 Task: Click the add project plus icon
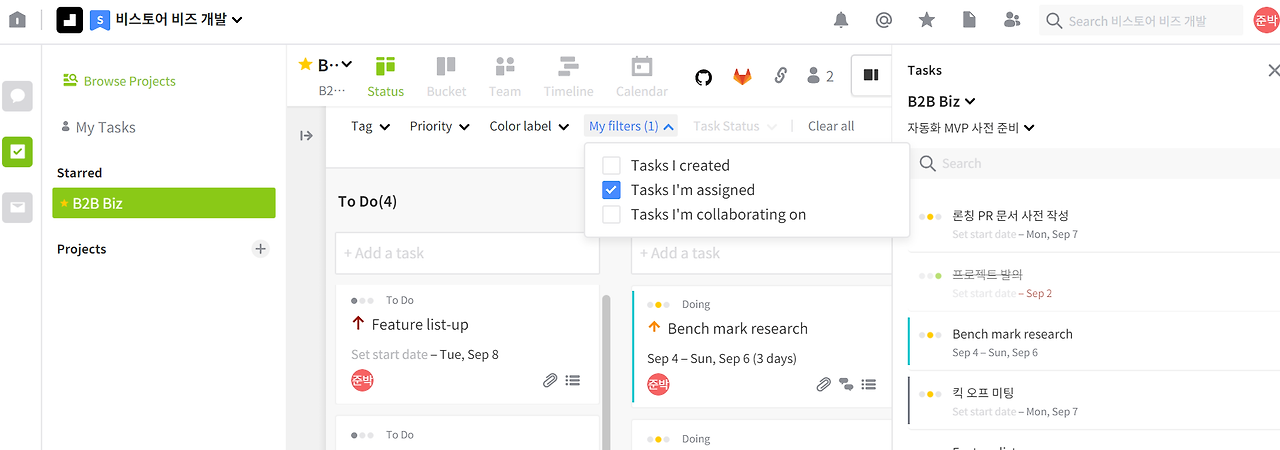pos(261,249)
